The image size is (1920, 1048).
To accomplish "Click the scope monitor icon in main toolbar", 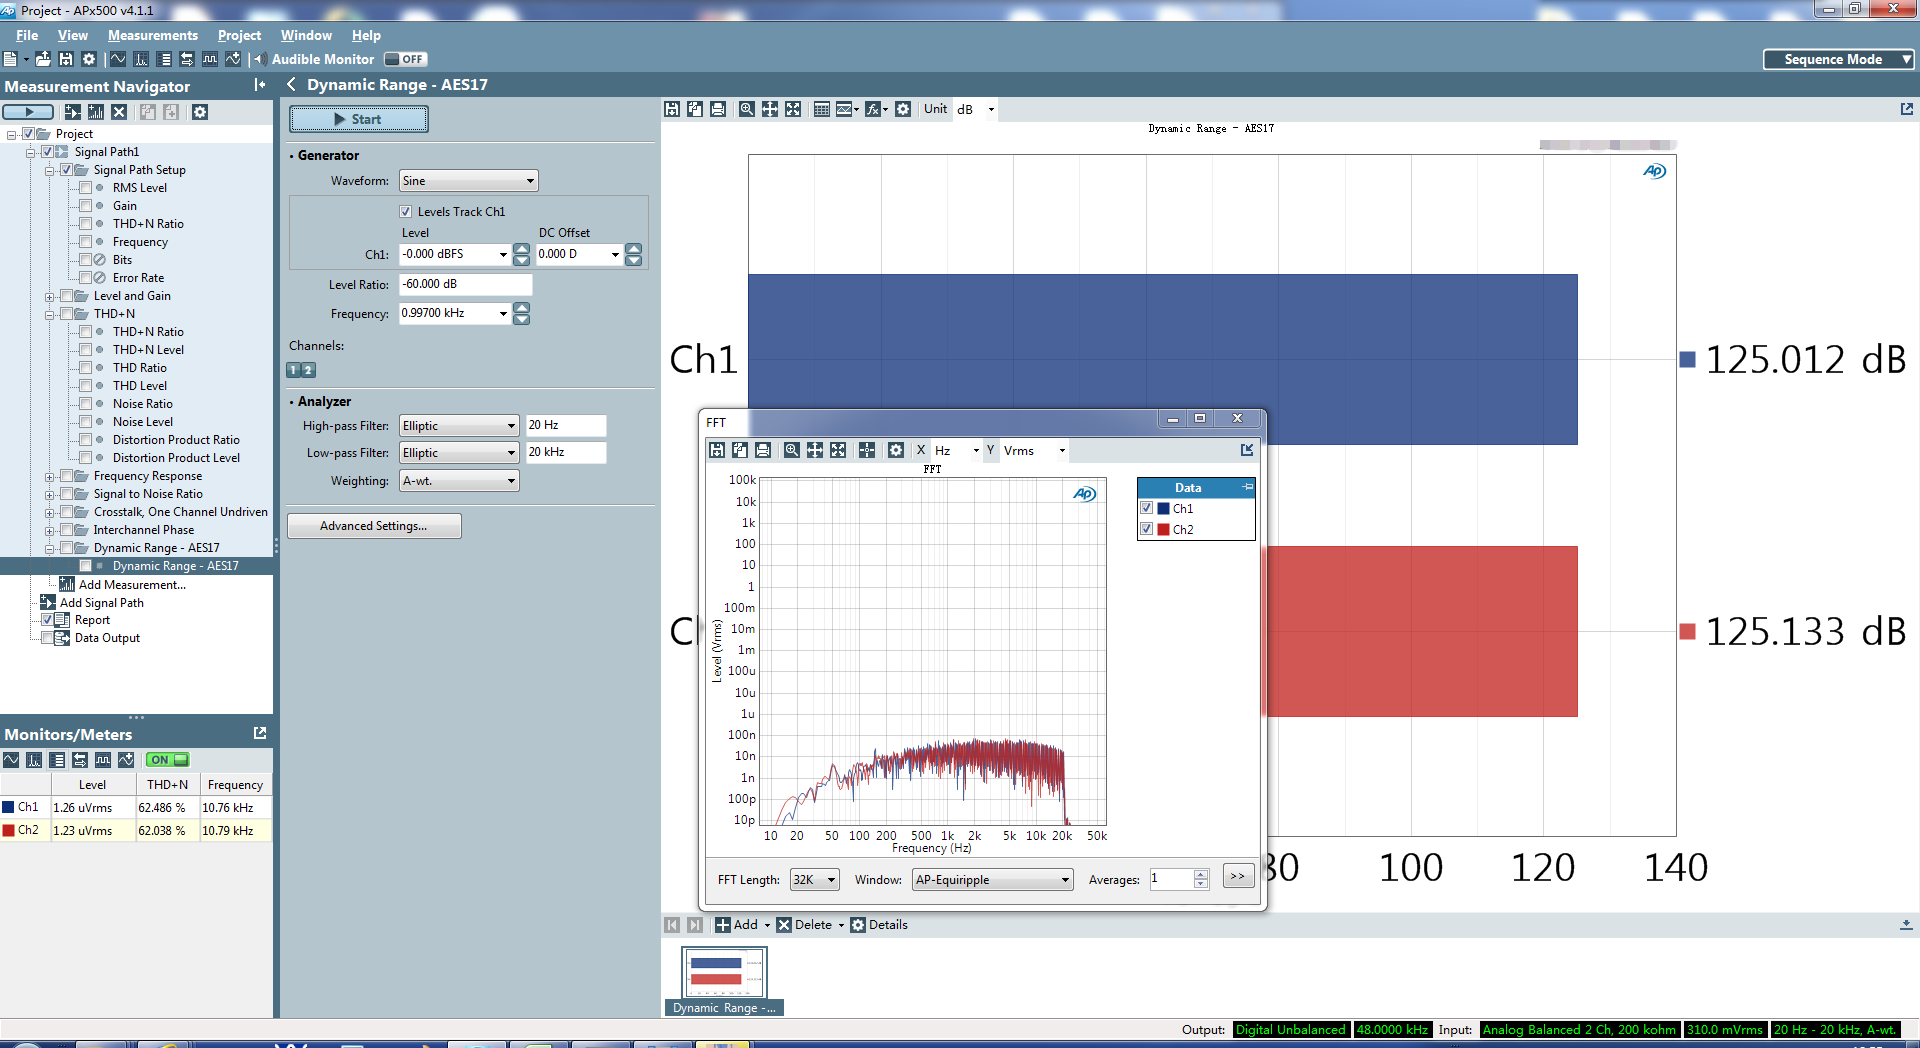I will click(x=118, y=59).
